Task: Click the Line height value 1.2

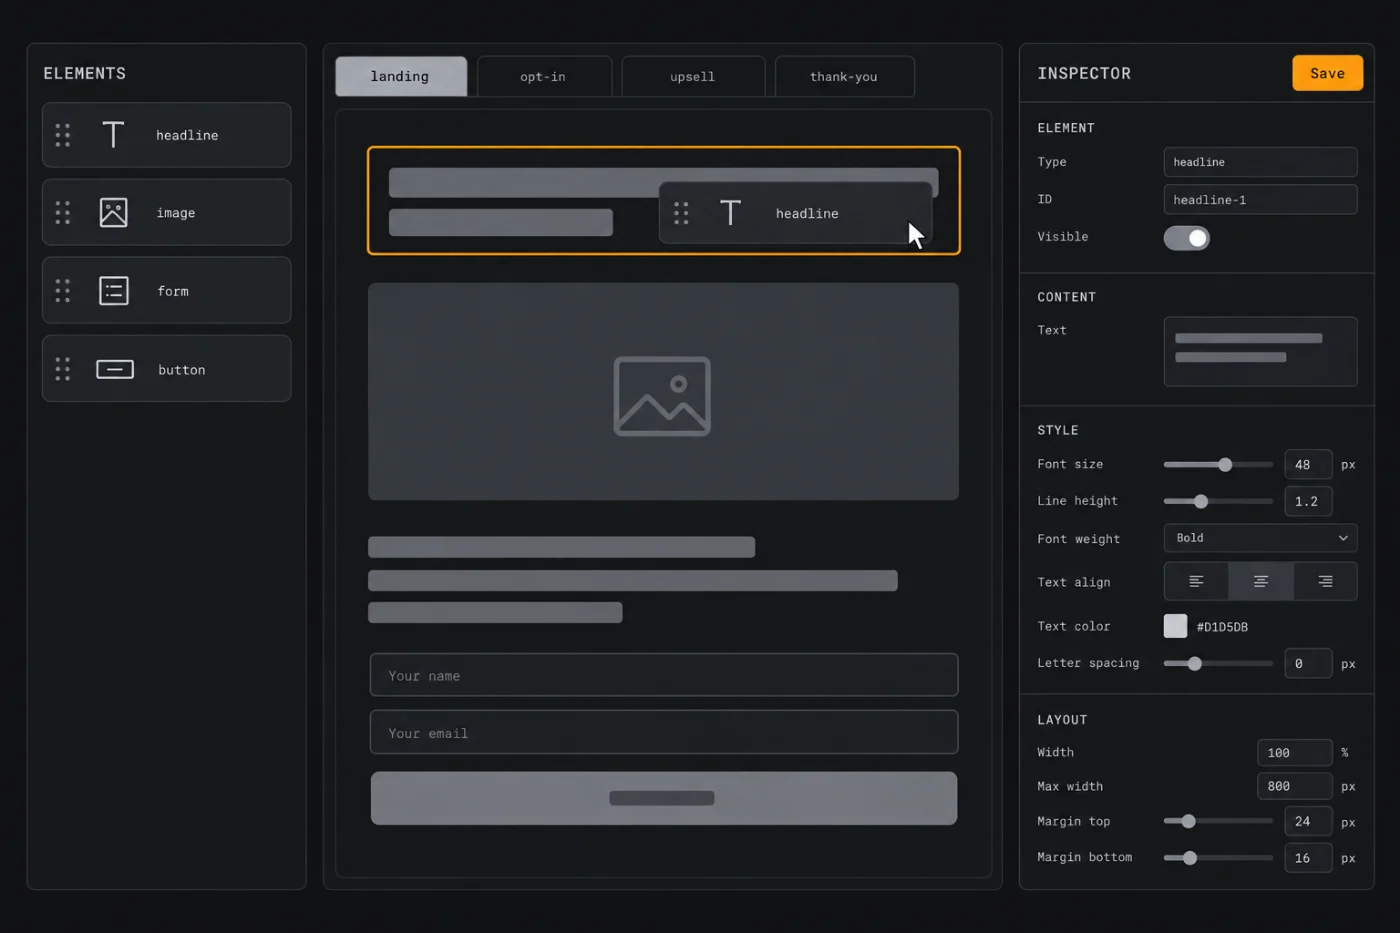Action: coord(1308,501)
